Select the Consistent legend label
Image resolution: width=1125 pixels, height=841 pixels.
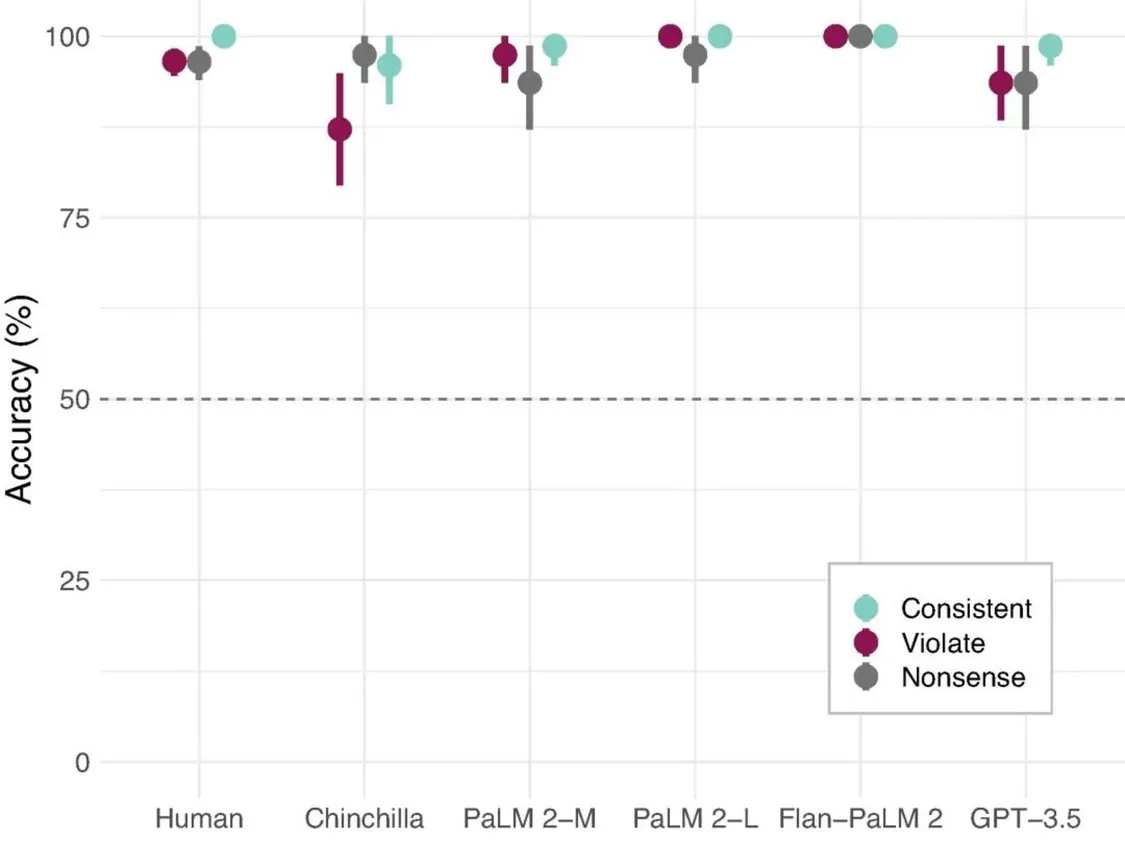tap(966, 609)
